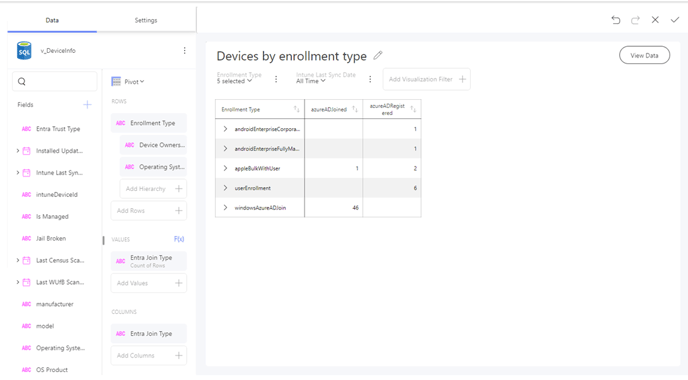
Task: Open the F(x) calculated values editor
Action: click(x=179, y=239)
